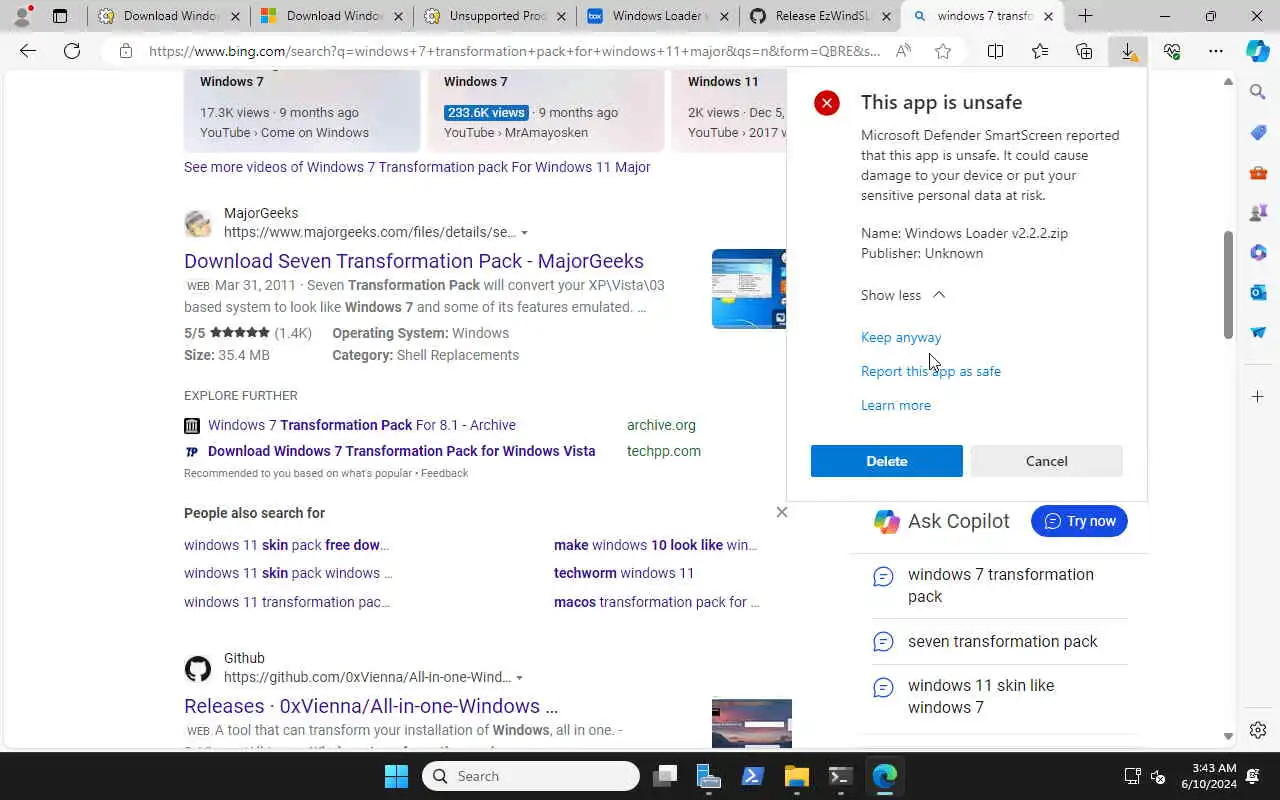Refresh the current page
The width and height of the screenshot is (1280, 800).
(72, 51)
